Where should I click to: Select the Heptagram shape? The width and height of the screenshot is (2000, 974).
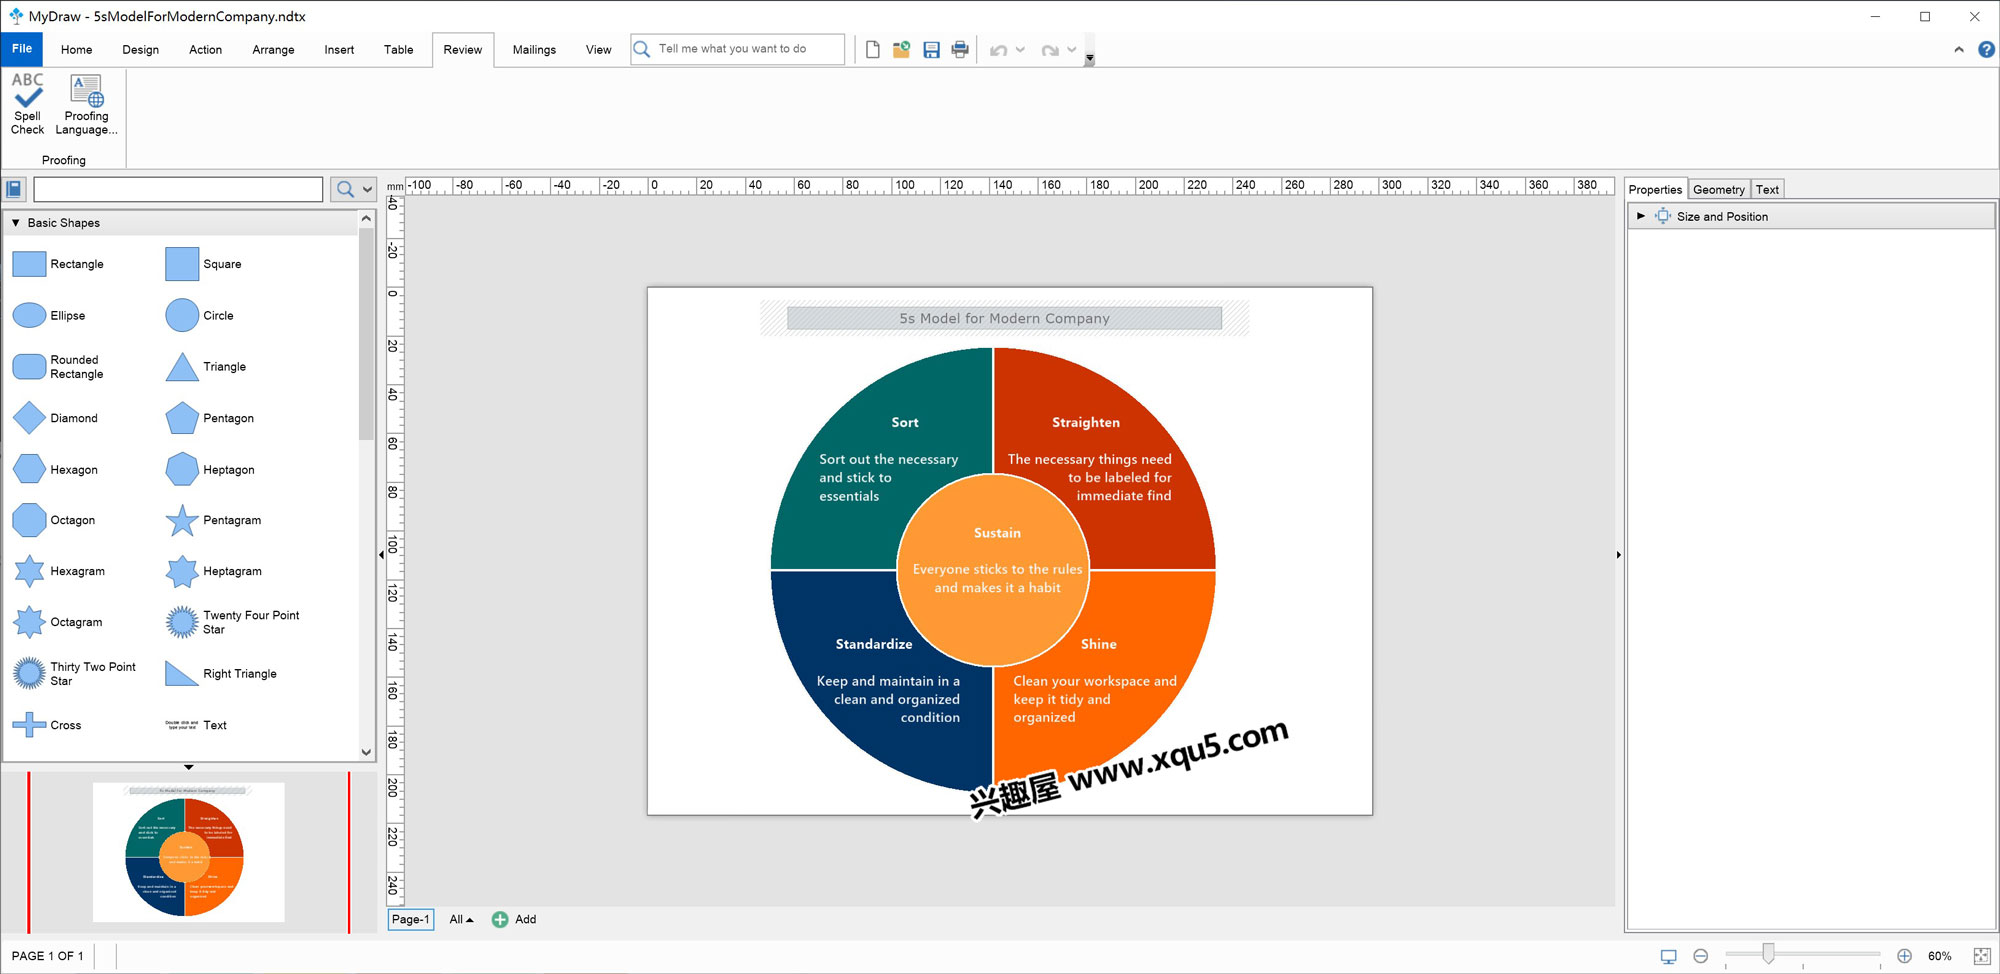click(214, 571)
